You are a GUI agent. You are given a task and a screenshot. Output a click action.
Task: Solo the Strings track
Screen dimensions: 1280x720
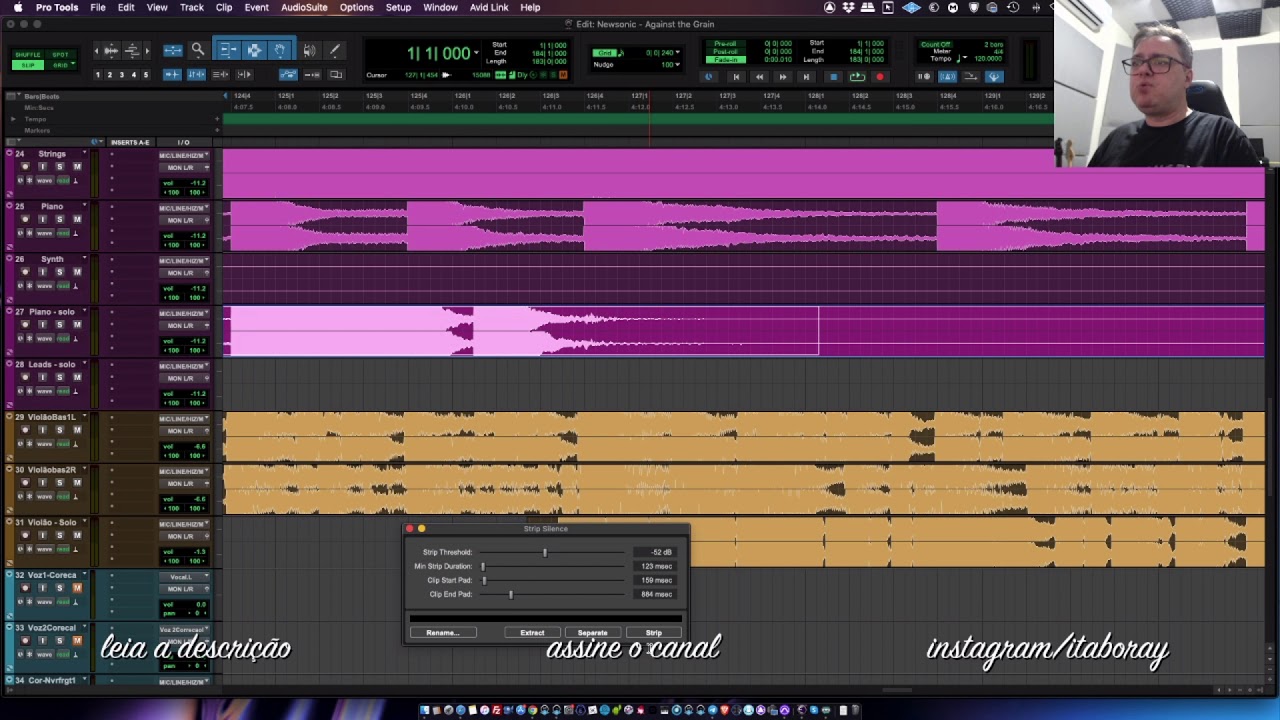coord(59,167)
